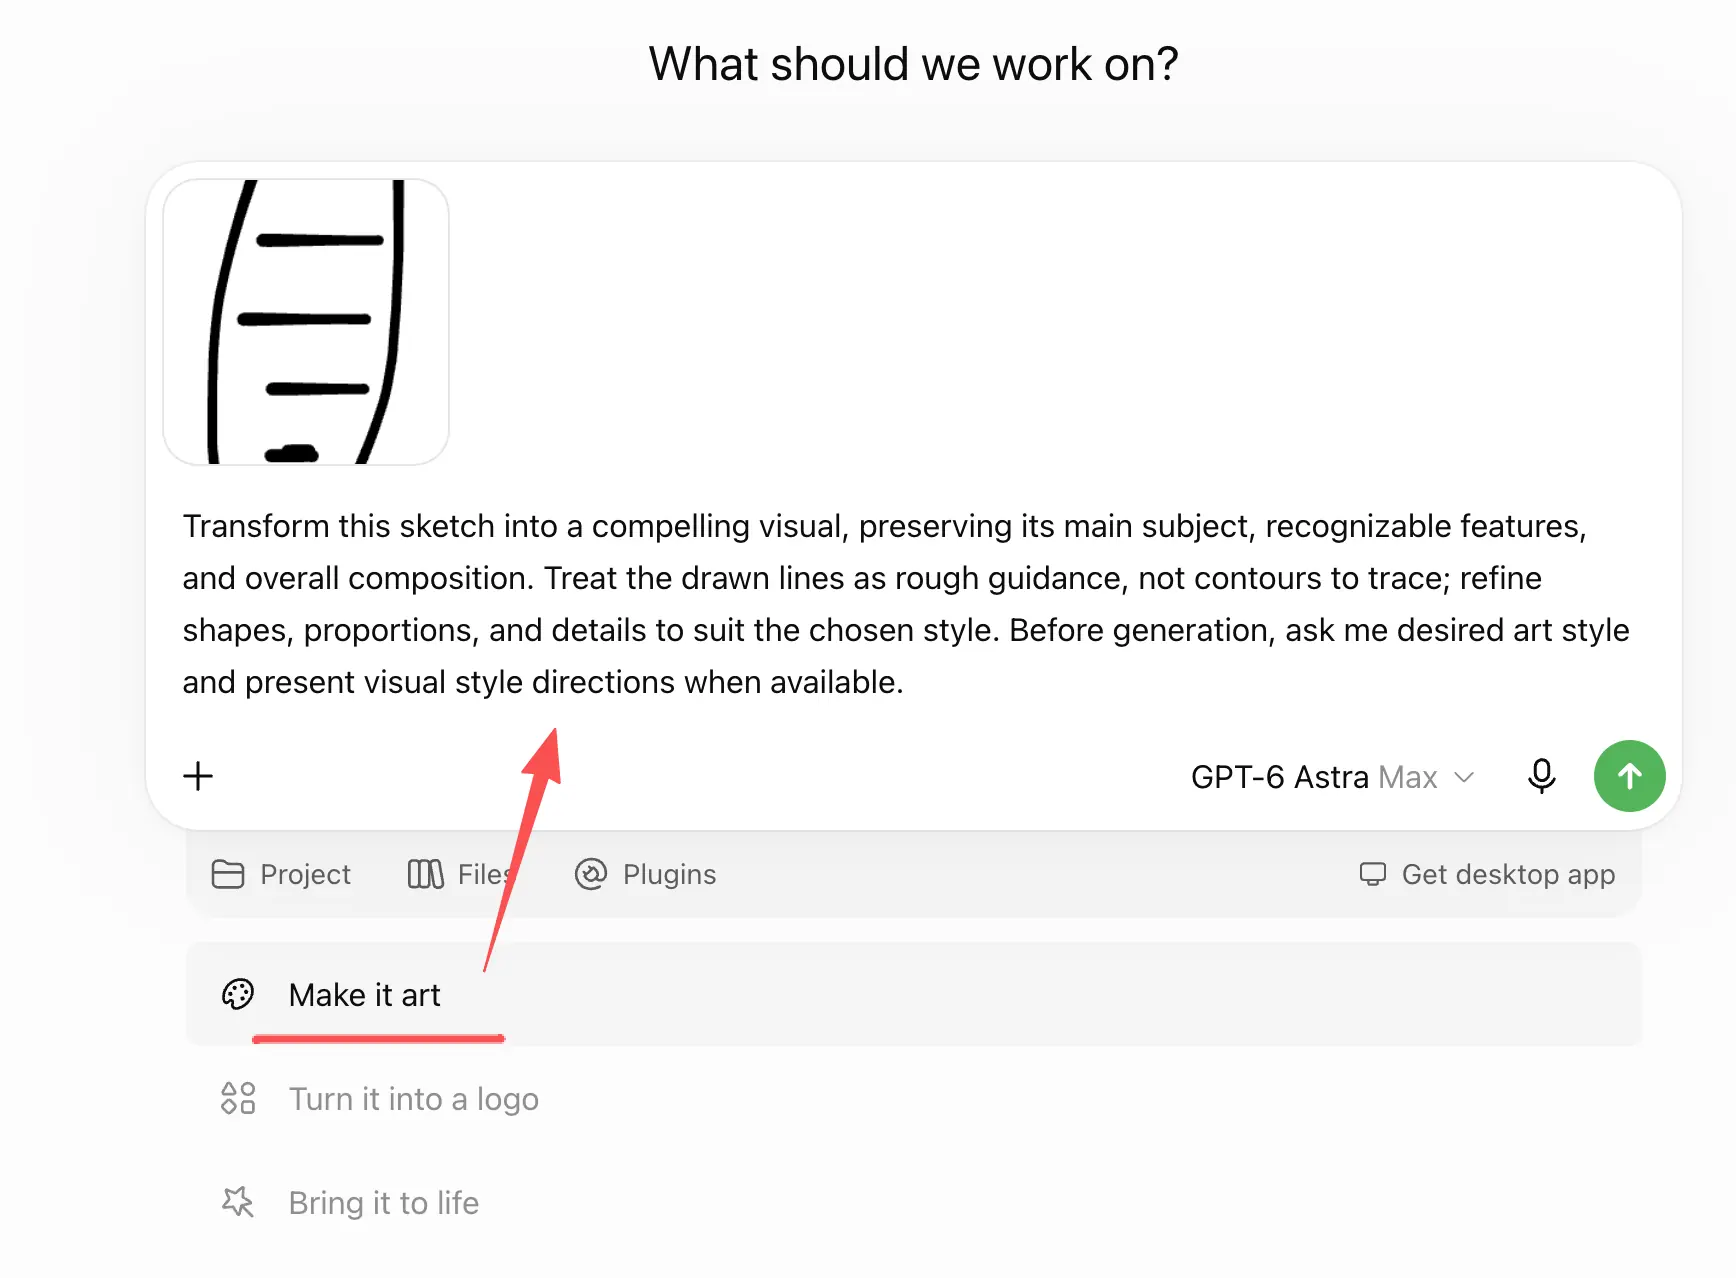Click the palette icon beside Make it art
This screenshot has width=1736, height=1278.
click(238, 994)
